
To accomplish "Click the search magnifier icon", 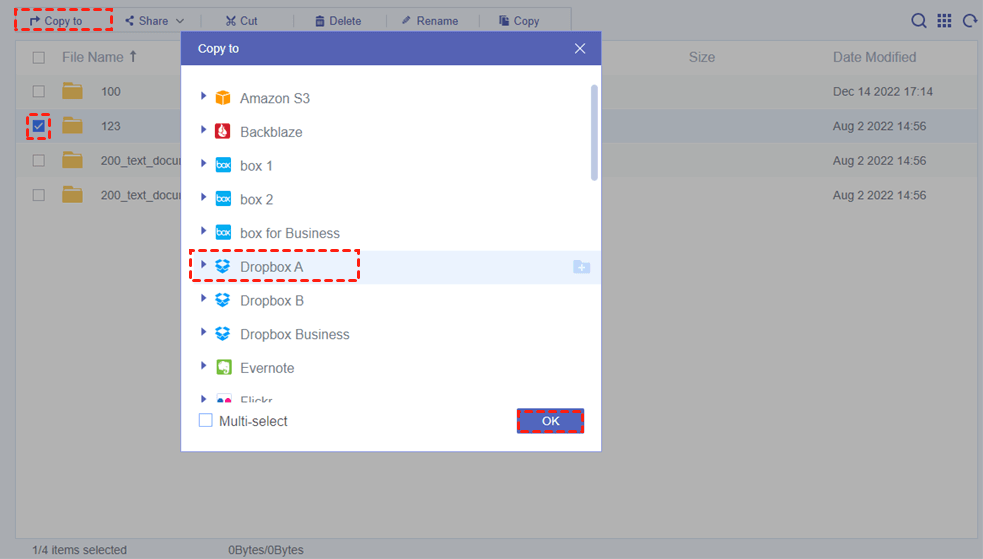I will pyautogui.click(x=918, y=21).
